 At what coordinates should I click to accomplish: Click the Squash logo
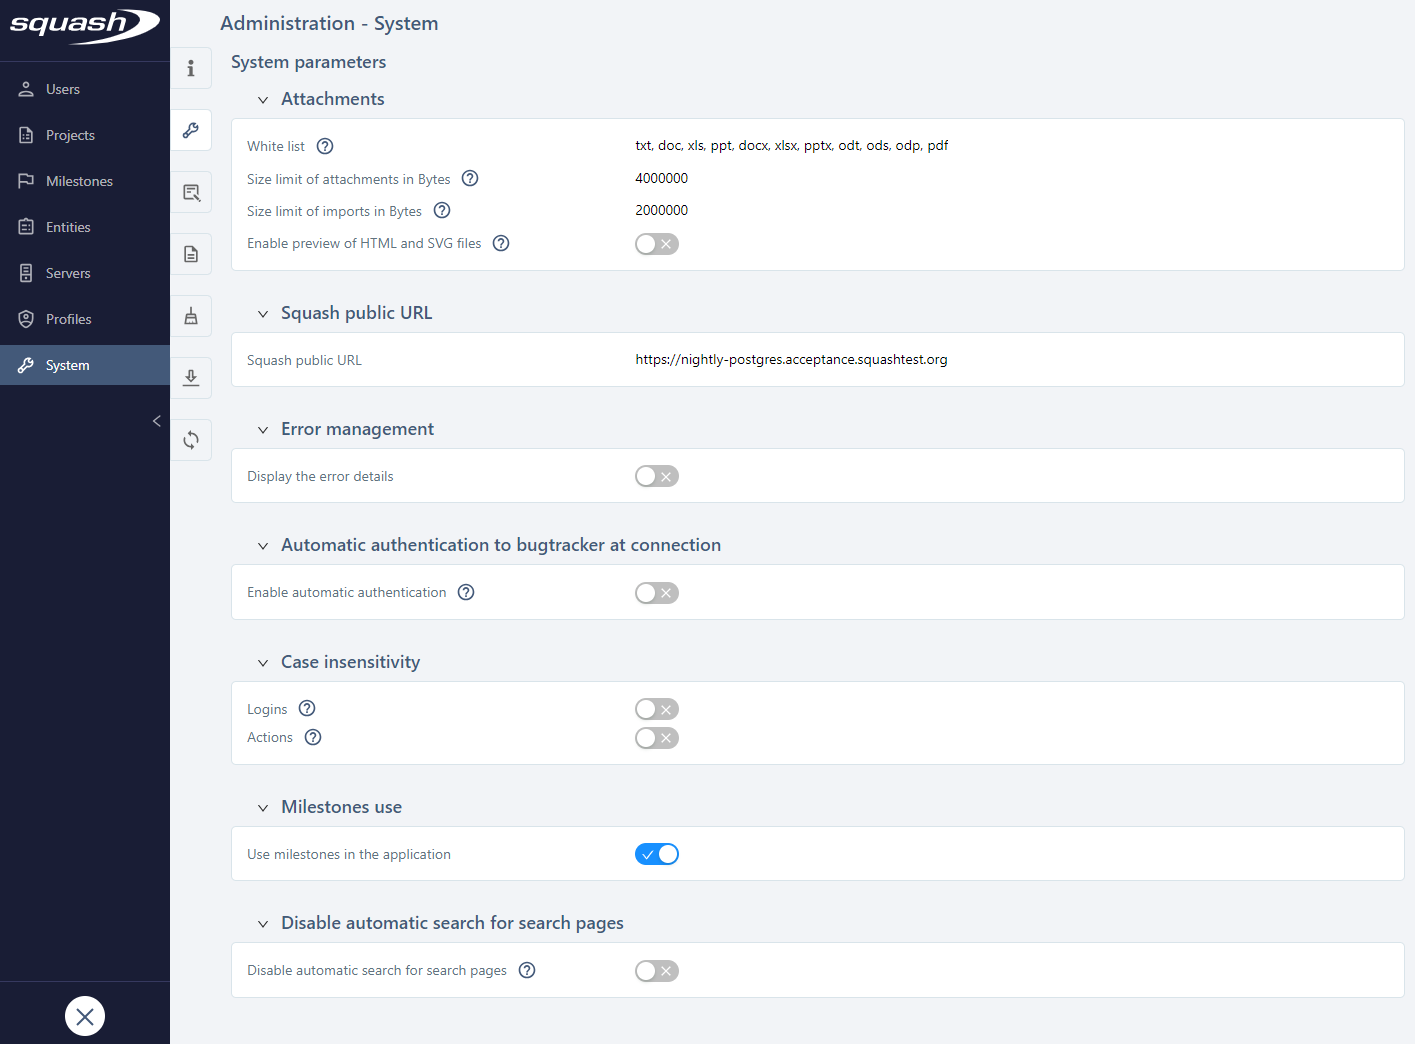pyautogui.click(x=84, y=27)
